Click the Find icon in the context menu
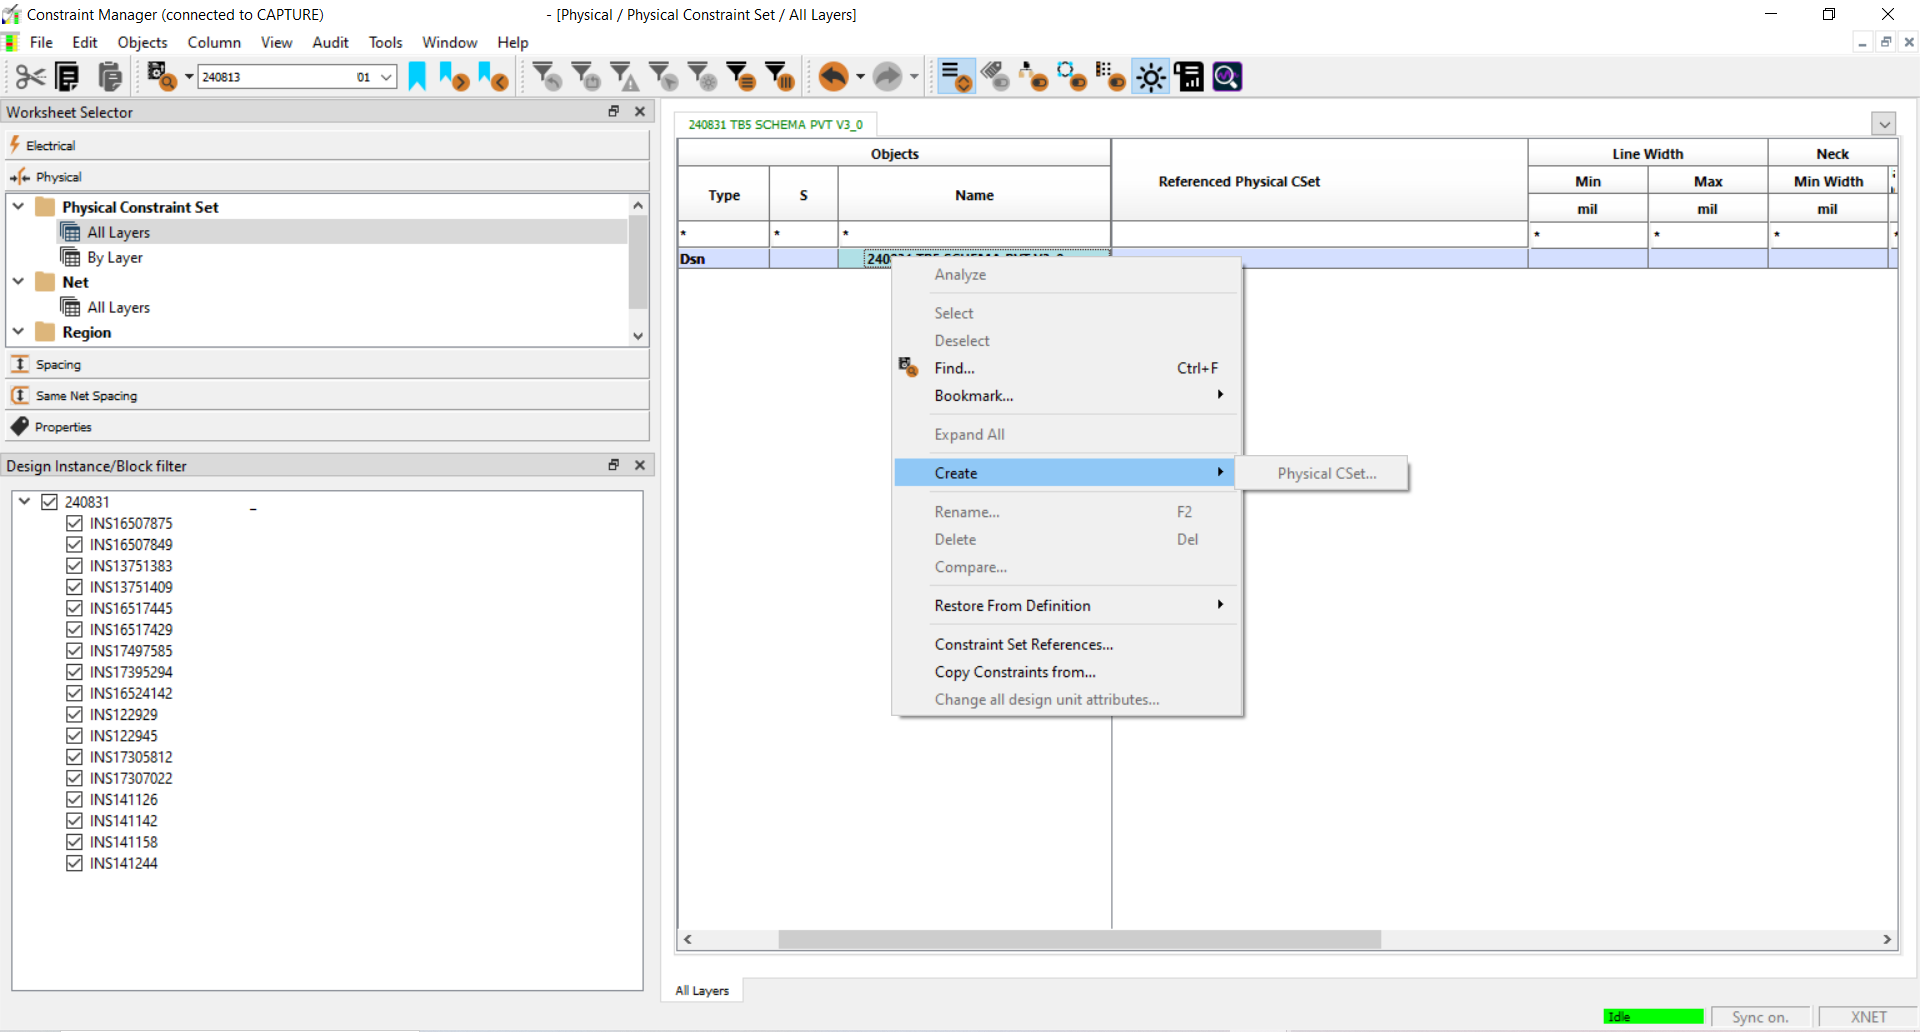 908,367
